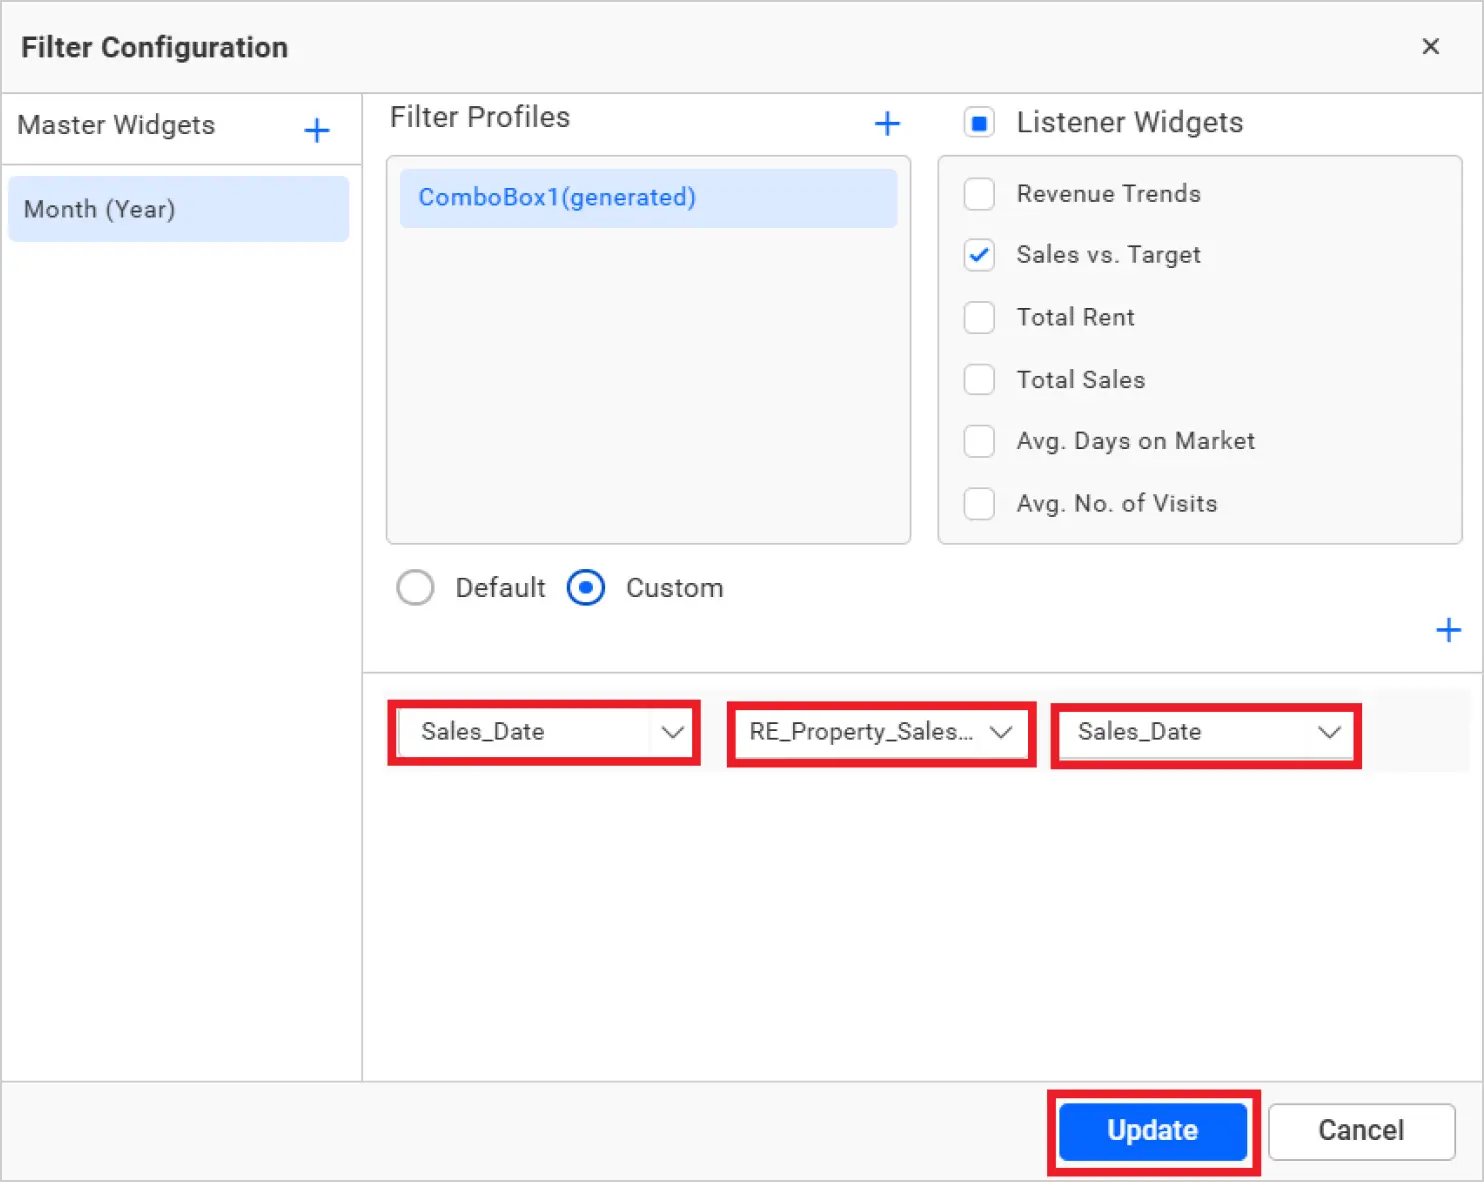The width and height of the screenshot is (1484, 1182).
Task: Tick the Avg. Days on Market checkbox
Action: coord(979,441)
